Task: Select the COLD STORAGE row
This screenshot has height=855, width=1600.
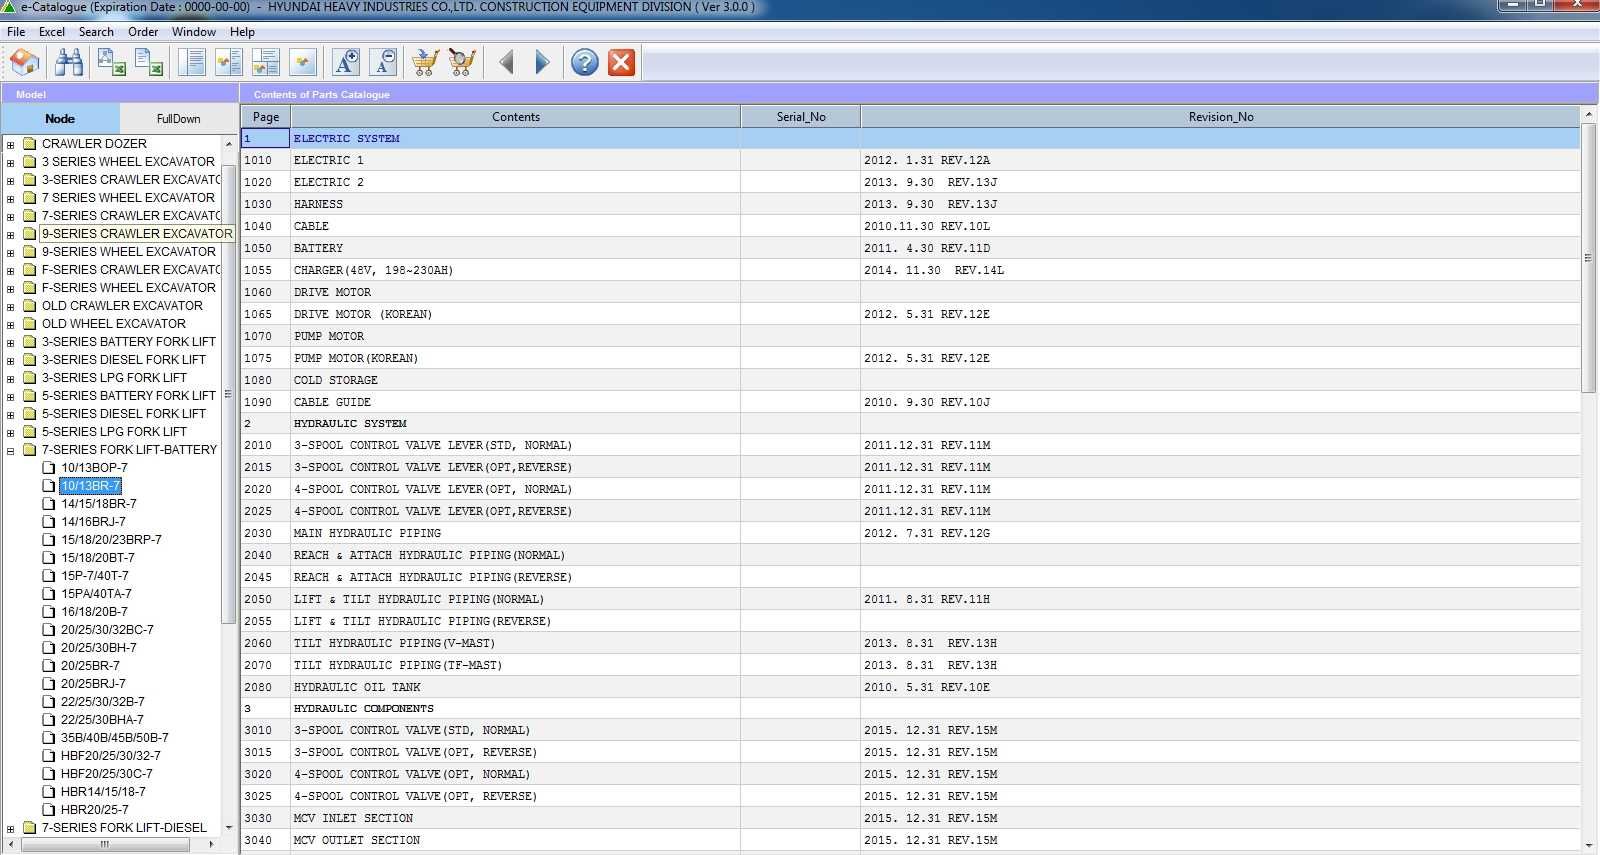Action: [x=910, y=380]
